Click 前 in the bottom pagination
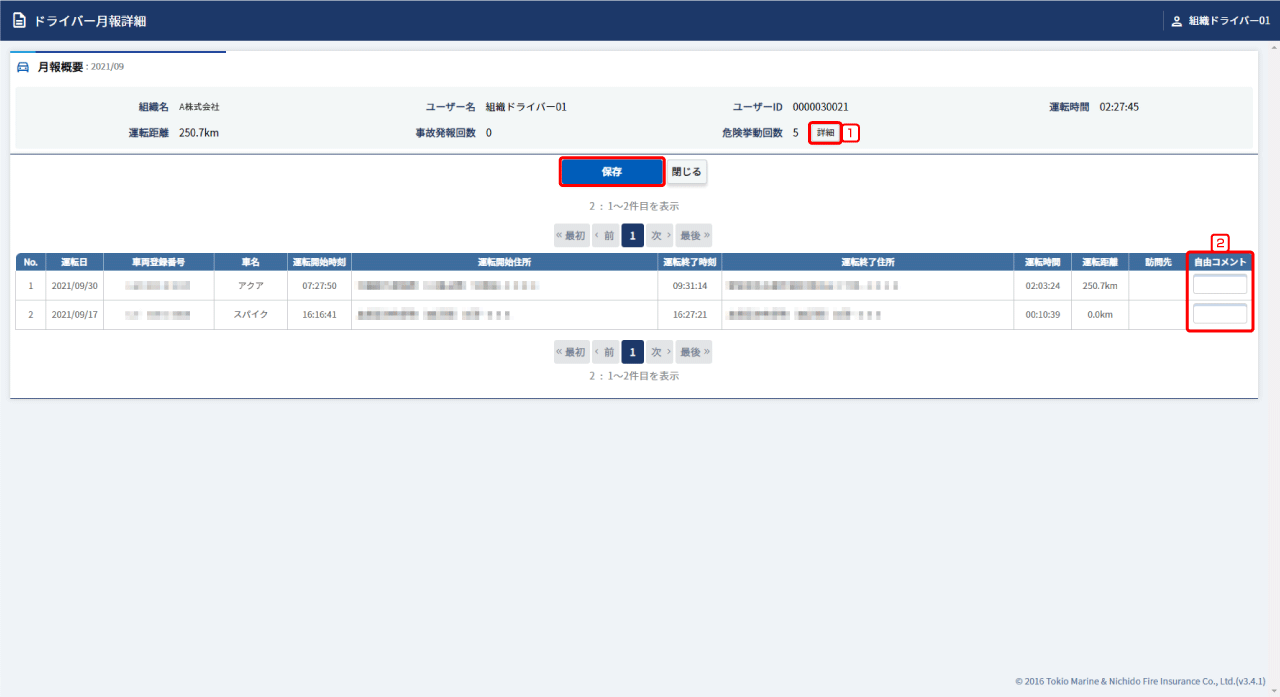Image resolution: width=1280 pixels, height=697 pixels. 604,352
